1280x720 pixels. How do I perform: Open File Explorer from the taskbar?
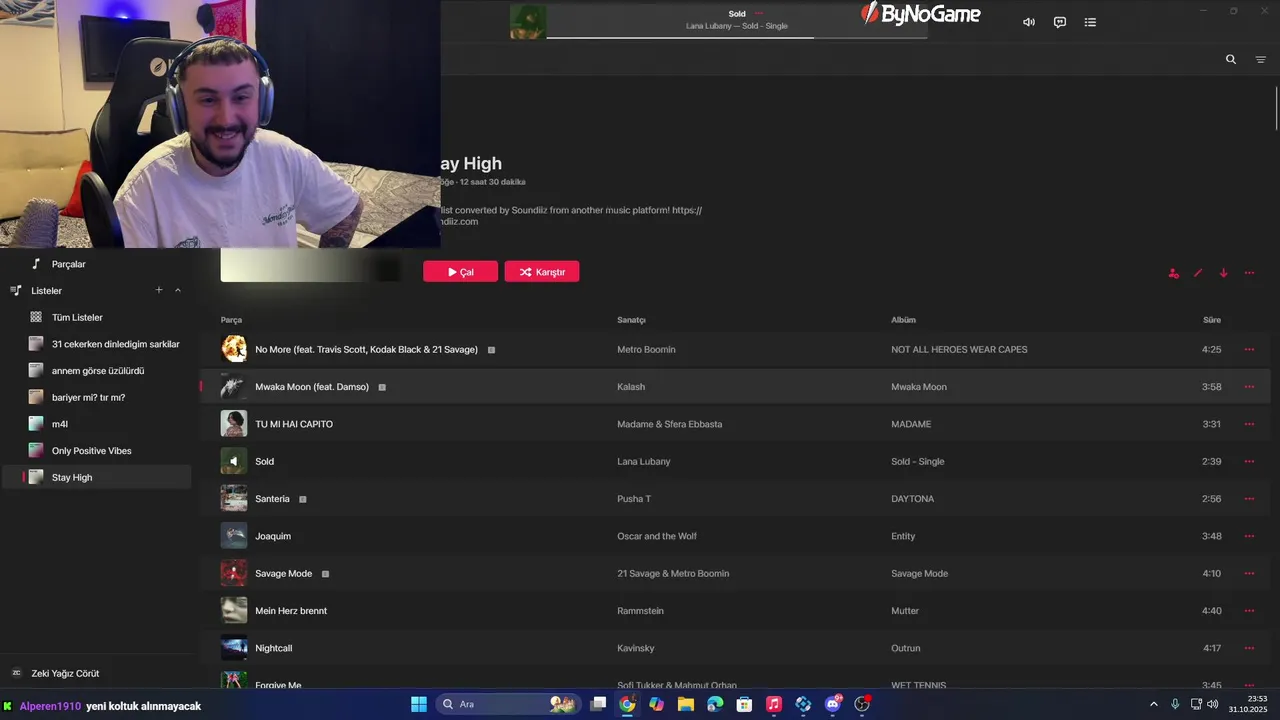click(685, 704)
